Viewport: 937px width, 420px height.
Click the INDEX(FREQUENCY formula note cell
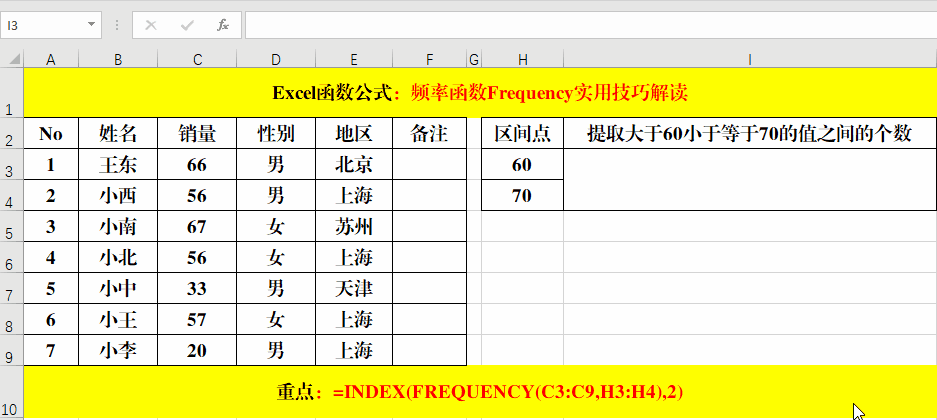tap(480, 393)
